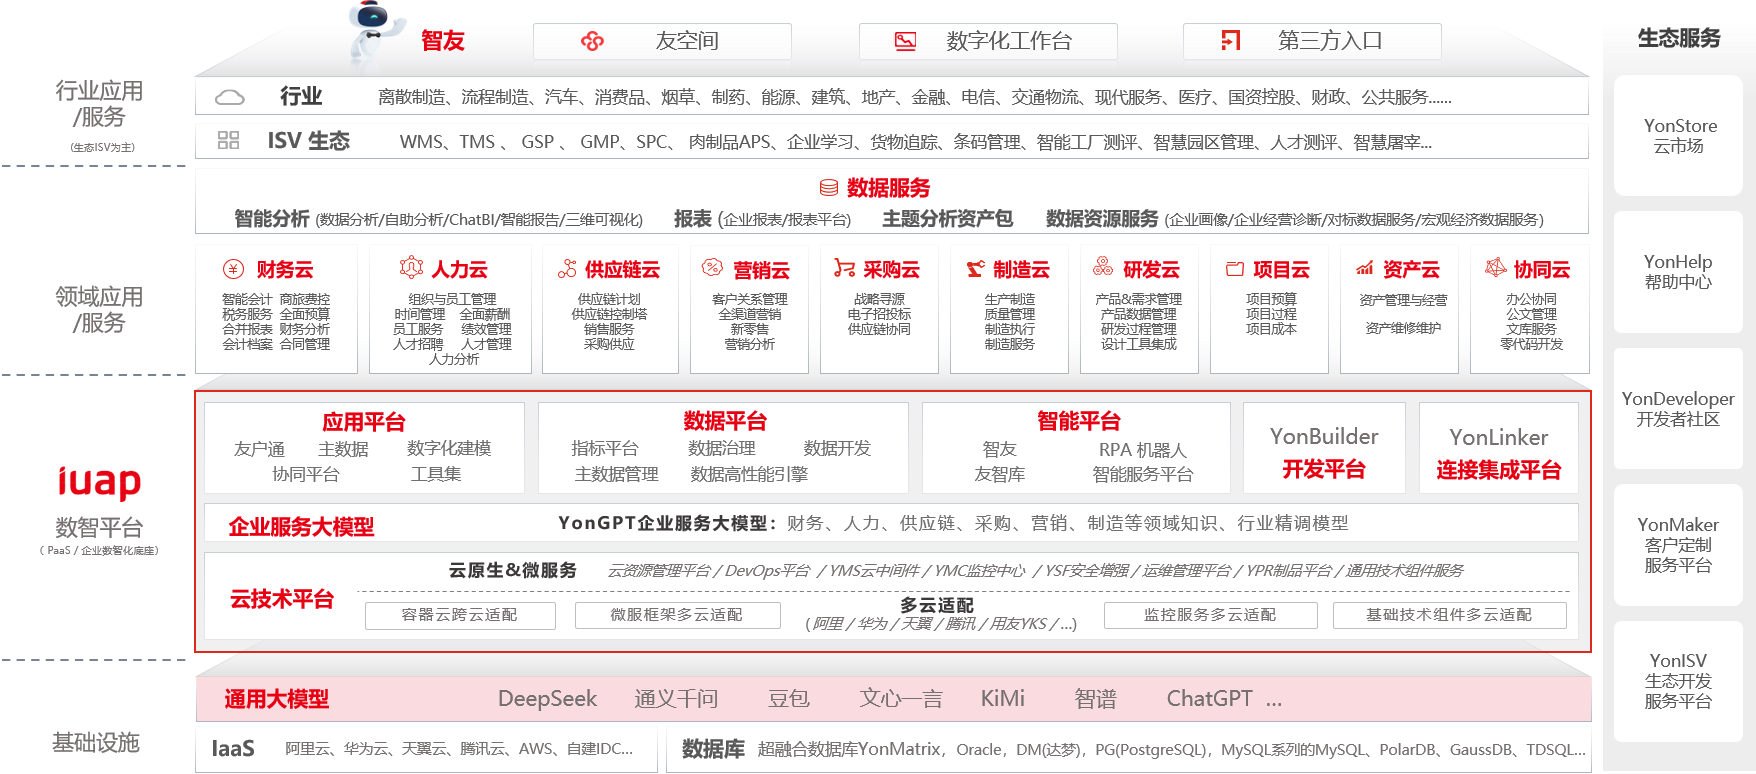Click the grid icon beside ISV 生态
The width and height of the screenshot is (1756, 774).
[228, 140]
